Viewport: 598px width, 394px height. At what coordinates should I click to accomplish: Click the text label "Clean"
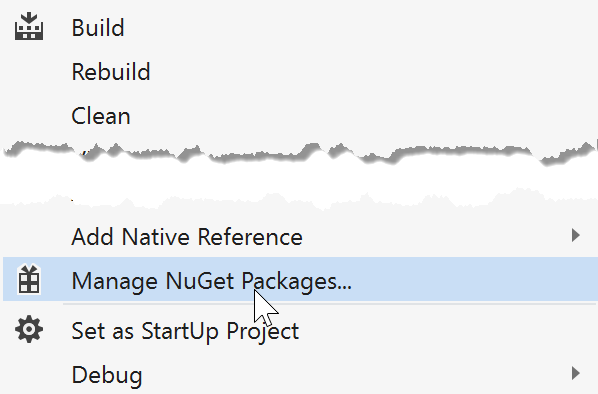click(101, 116)
